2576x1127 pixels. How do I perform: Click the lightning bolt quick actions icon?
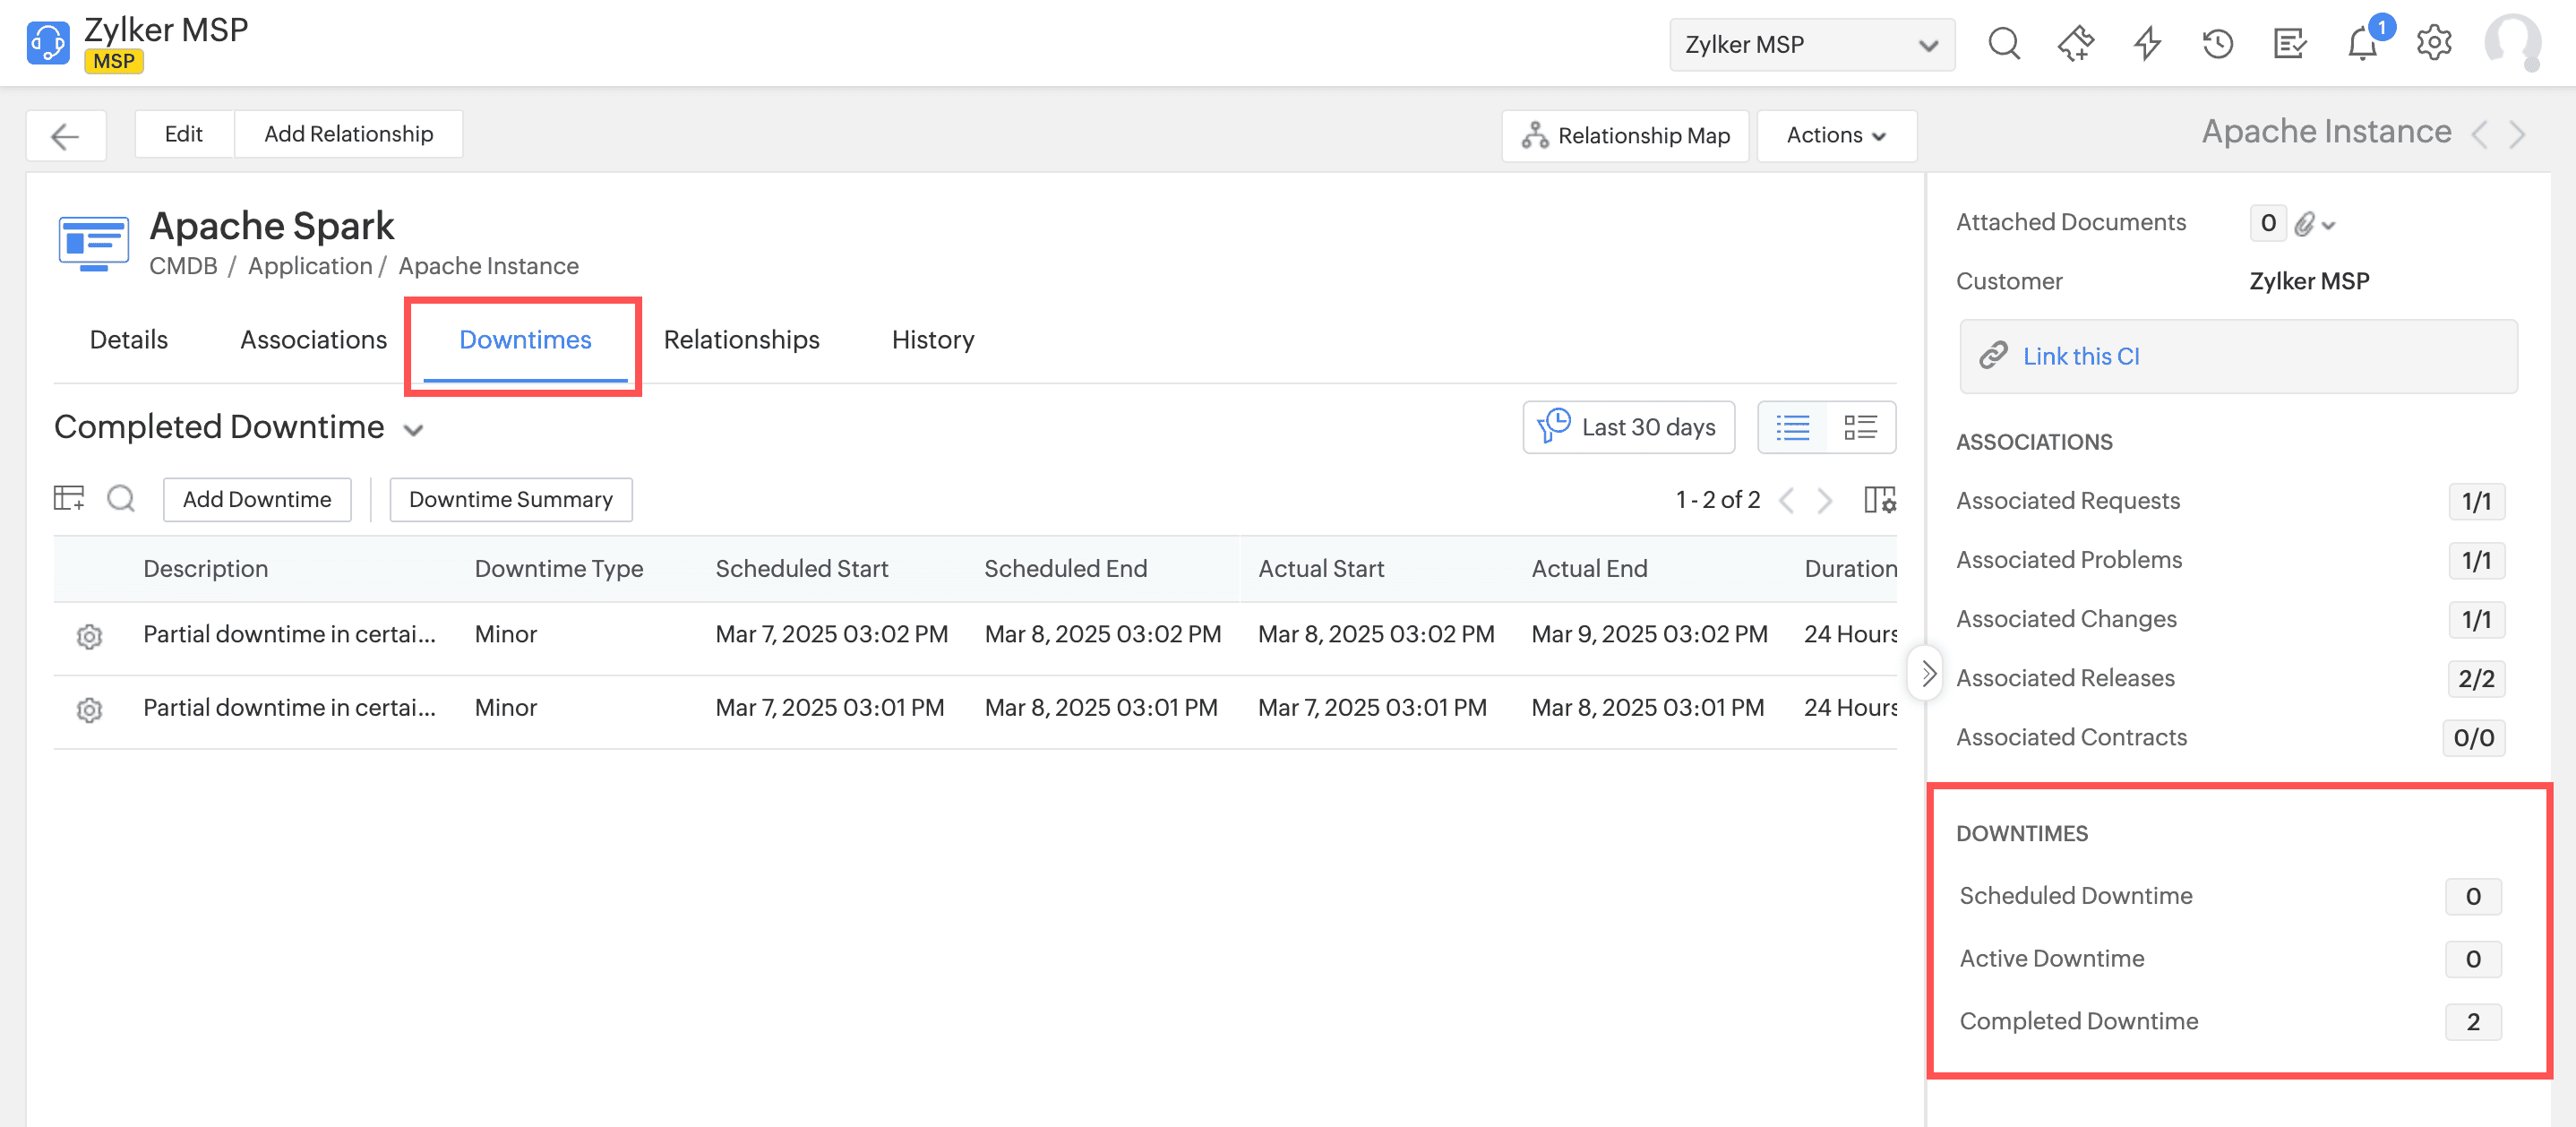click(x=2147, y=44)
